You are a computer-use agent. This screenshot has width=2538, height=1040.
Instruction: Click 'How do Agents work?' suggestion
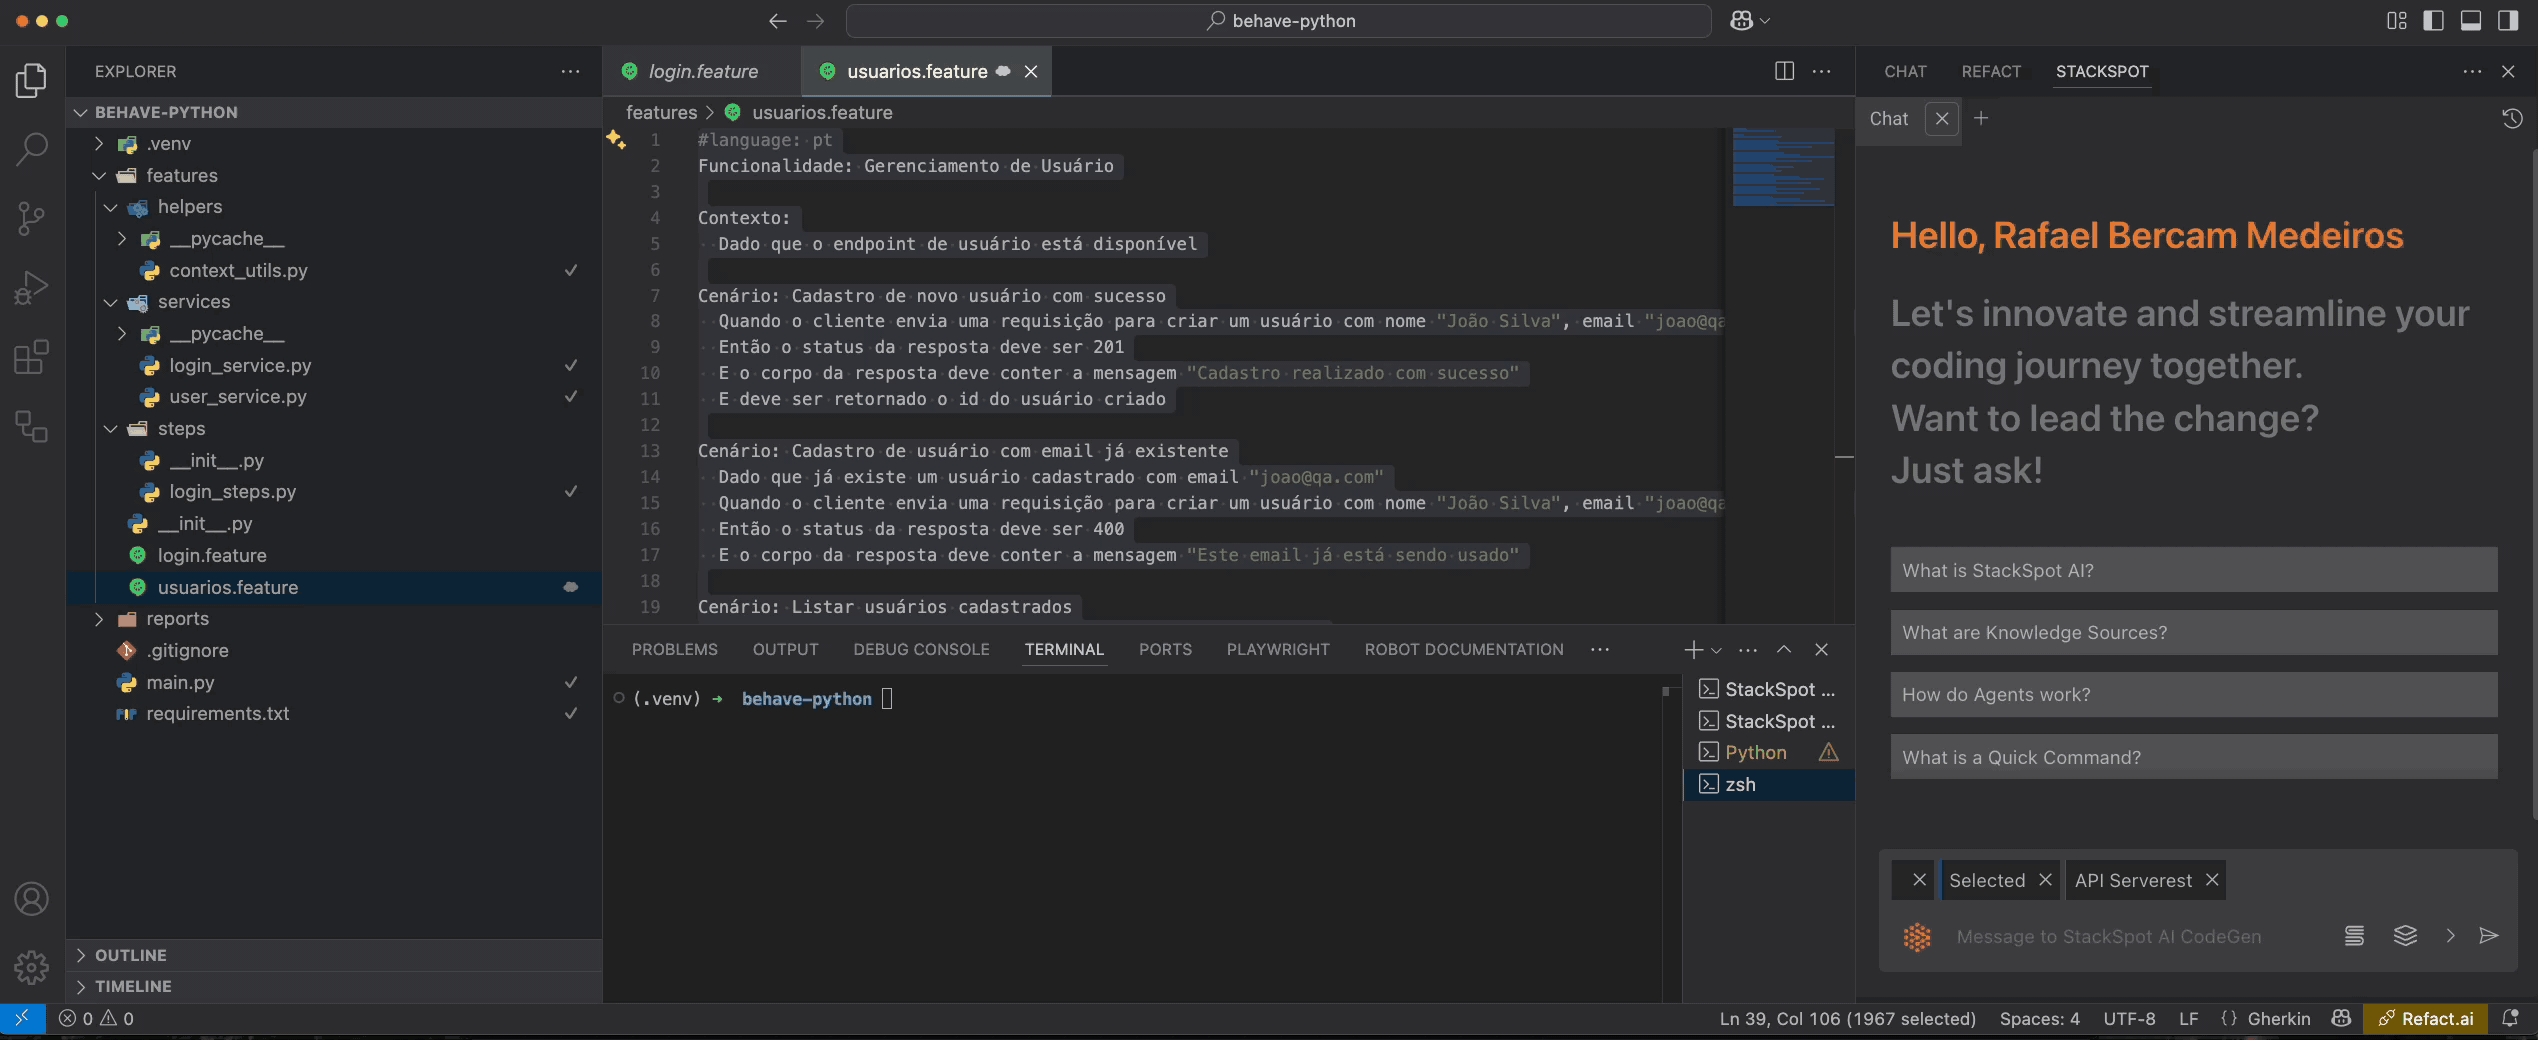point(2193,695)
